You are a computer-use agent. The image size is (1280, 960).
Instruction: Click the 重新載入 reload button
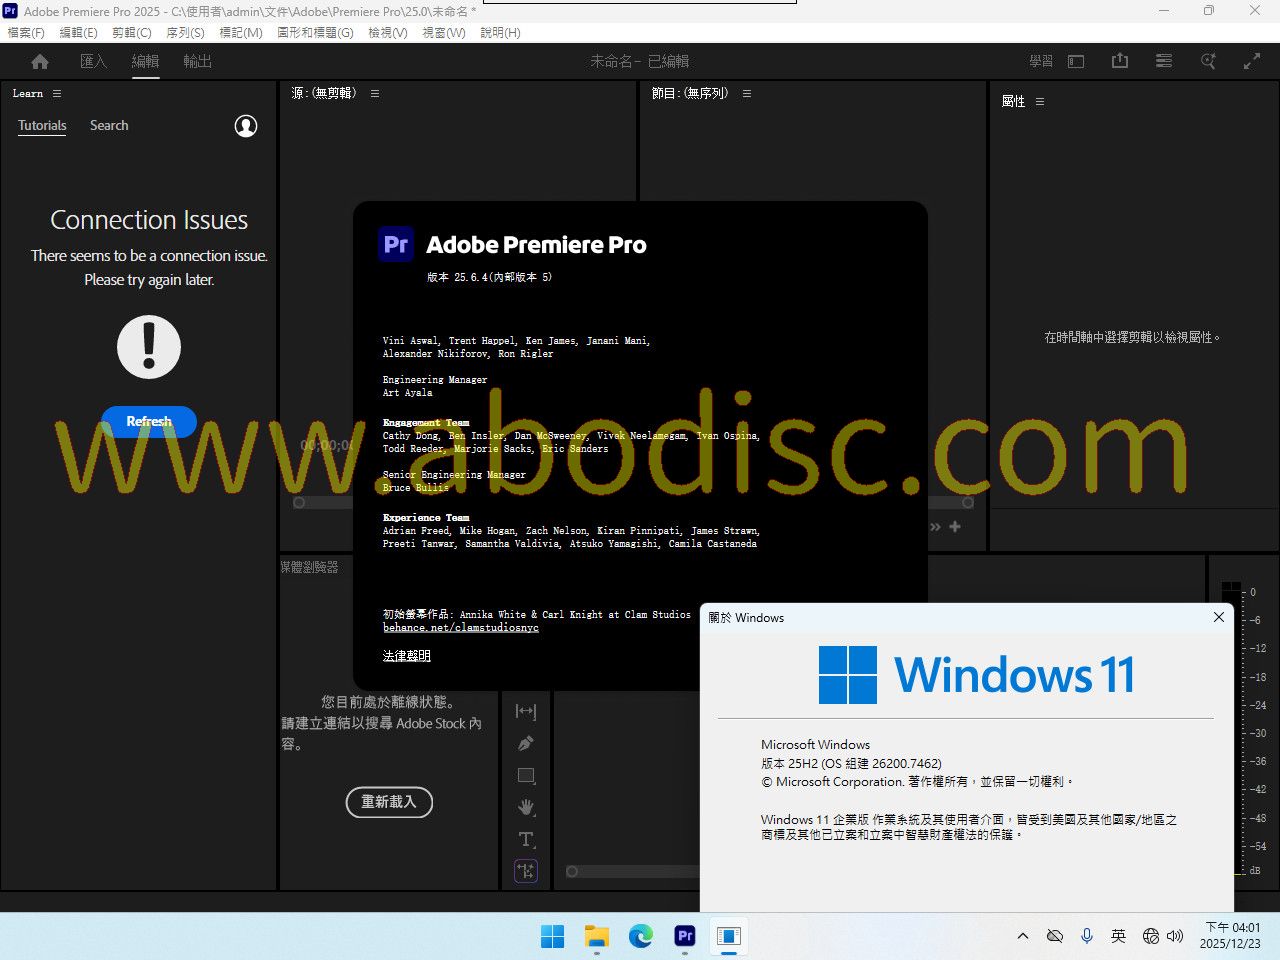pos(389,802)
